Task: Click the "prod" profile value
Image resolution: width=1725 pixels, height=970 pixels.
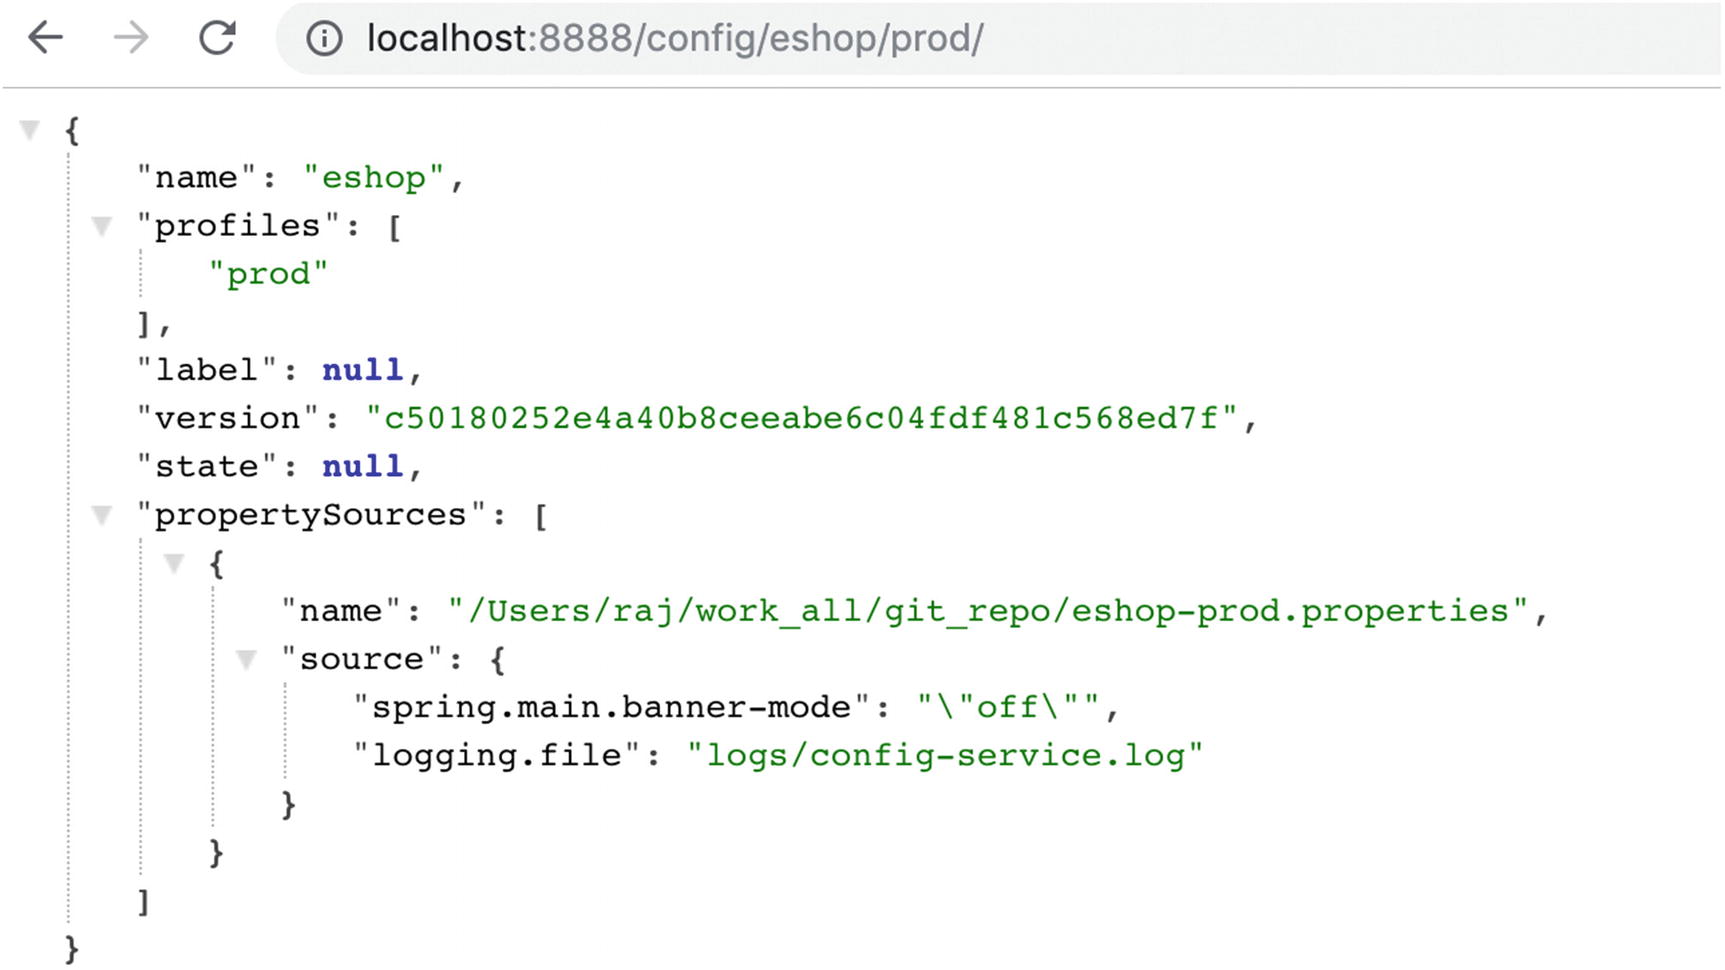Action: pos(268,274)
